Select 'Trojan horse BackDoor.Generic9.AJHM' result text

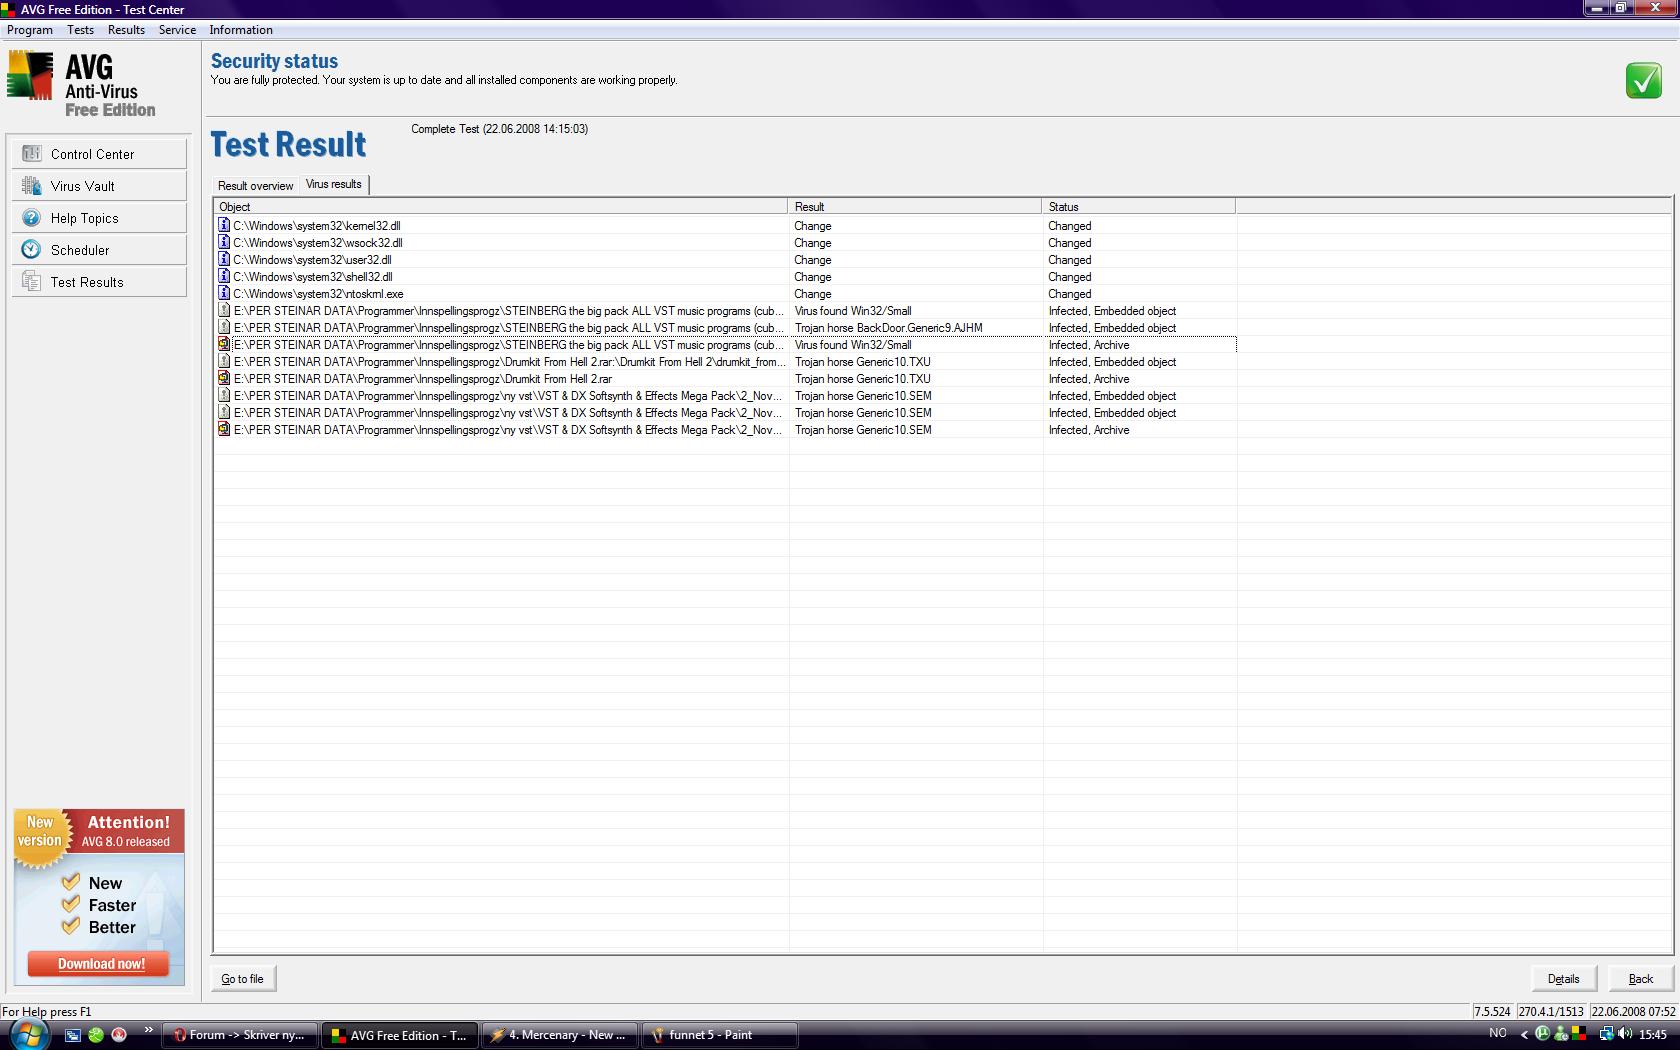[889, 328]
